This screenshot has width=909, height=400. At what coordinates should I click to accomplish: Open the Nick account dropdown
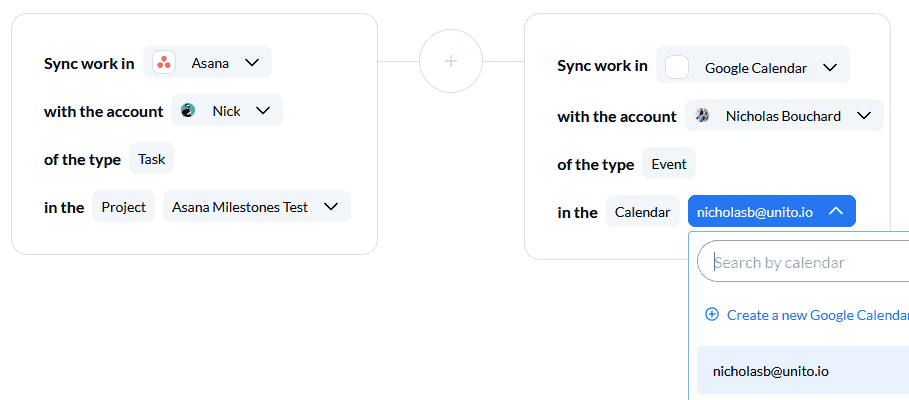point(227,110)
